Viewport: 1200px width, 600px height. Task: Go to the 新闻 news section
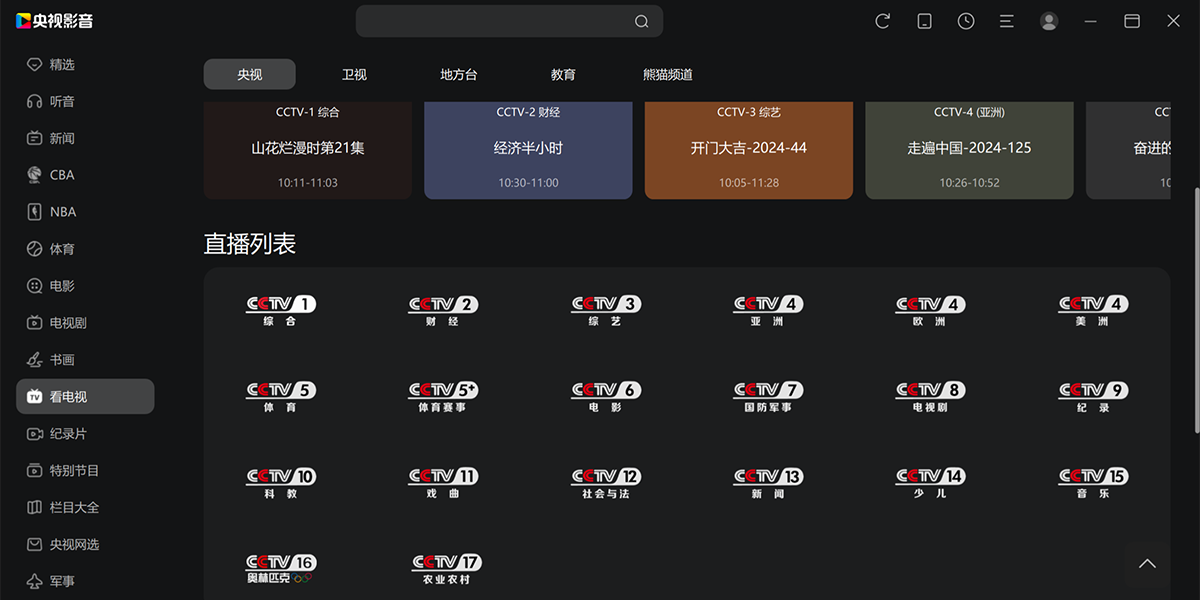click(62, 137)
